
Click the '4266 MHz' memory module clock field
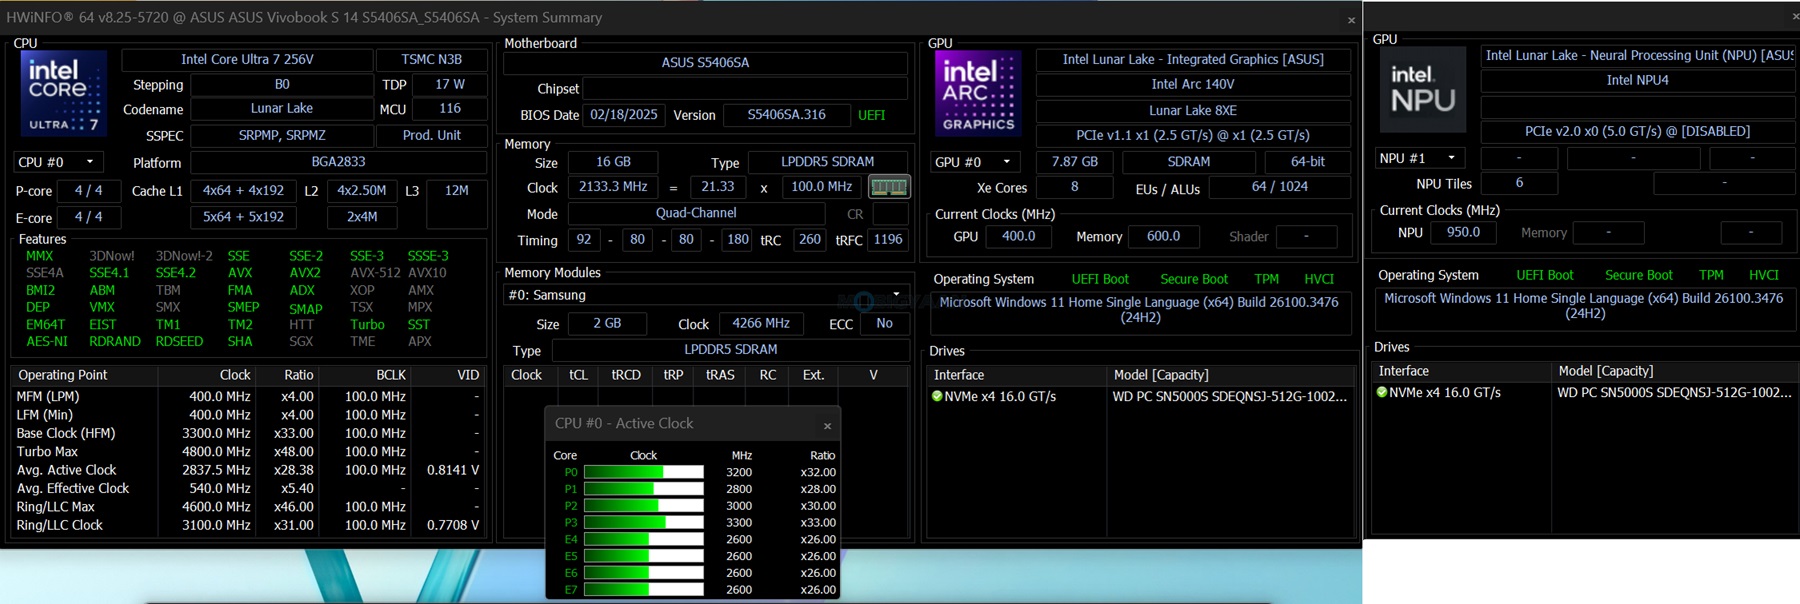pyautogui.click(x=761, y=324)
